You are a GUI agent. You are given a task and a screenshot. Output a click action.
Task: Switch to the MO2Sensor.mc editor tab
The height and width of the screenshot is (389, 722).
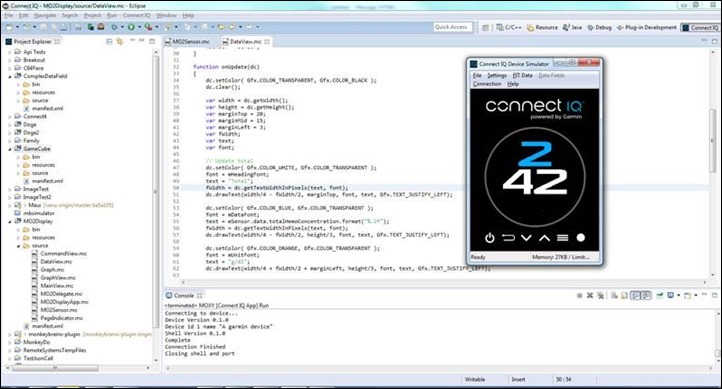187,41
